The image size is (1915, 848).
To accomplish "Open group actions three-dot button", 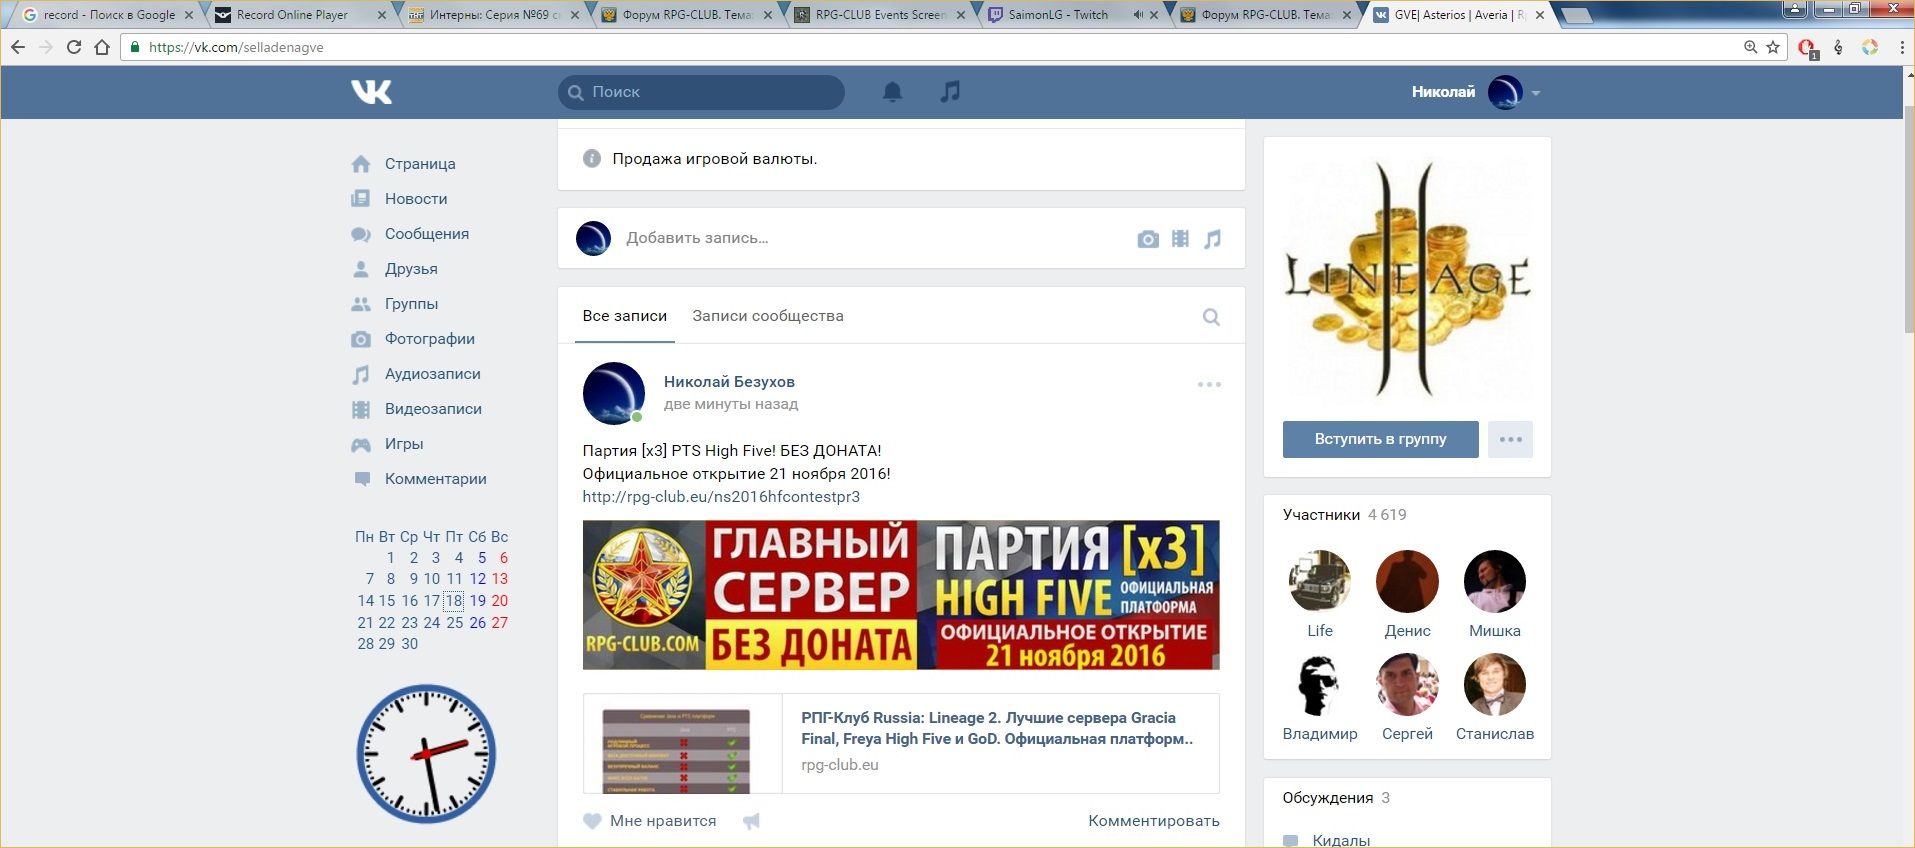I will tap(1510, 439).
